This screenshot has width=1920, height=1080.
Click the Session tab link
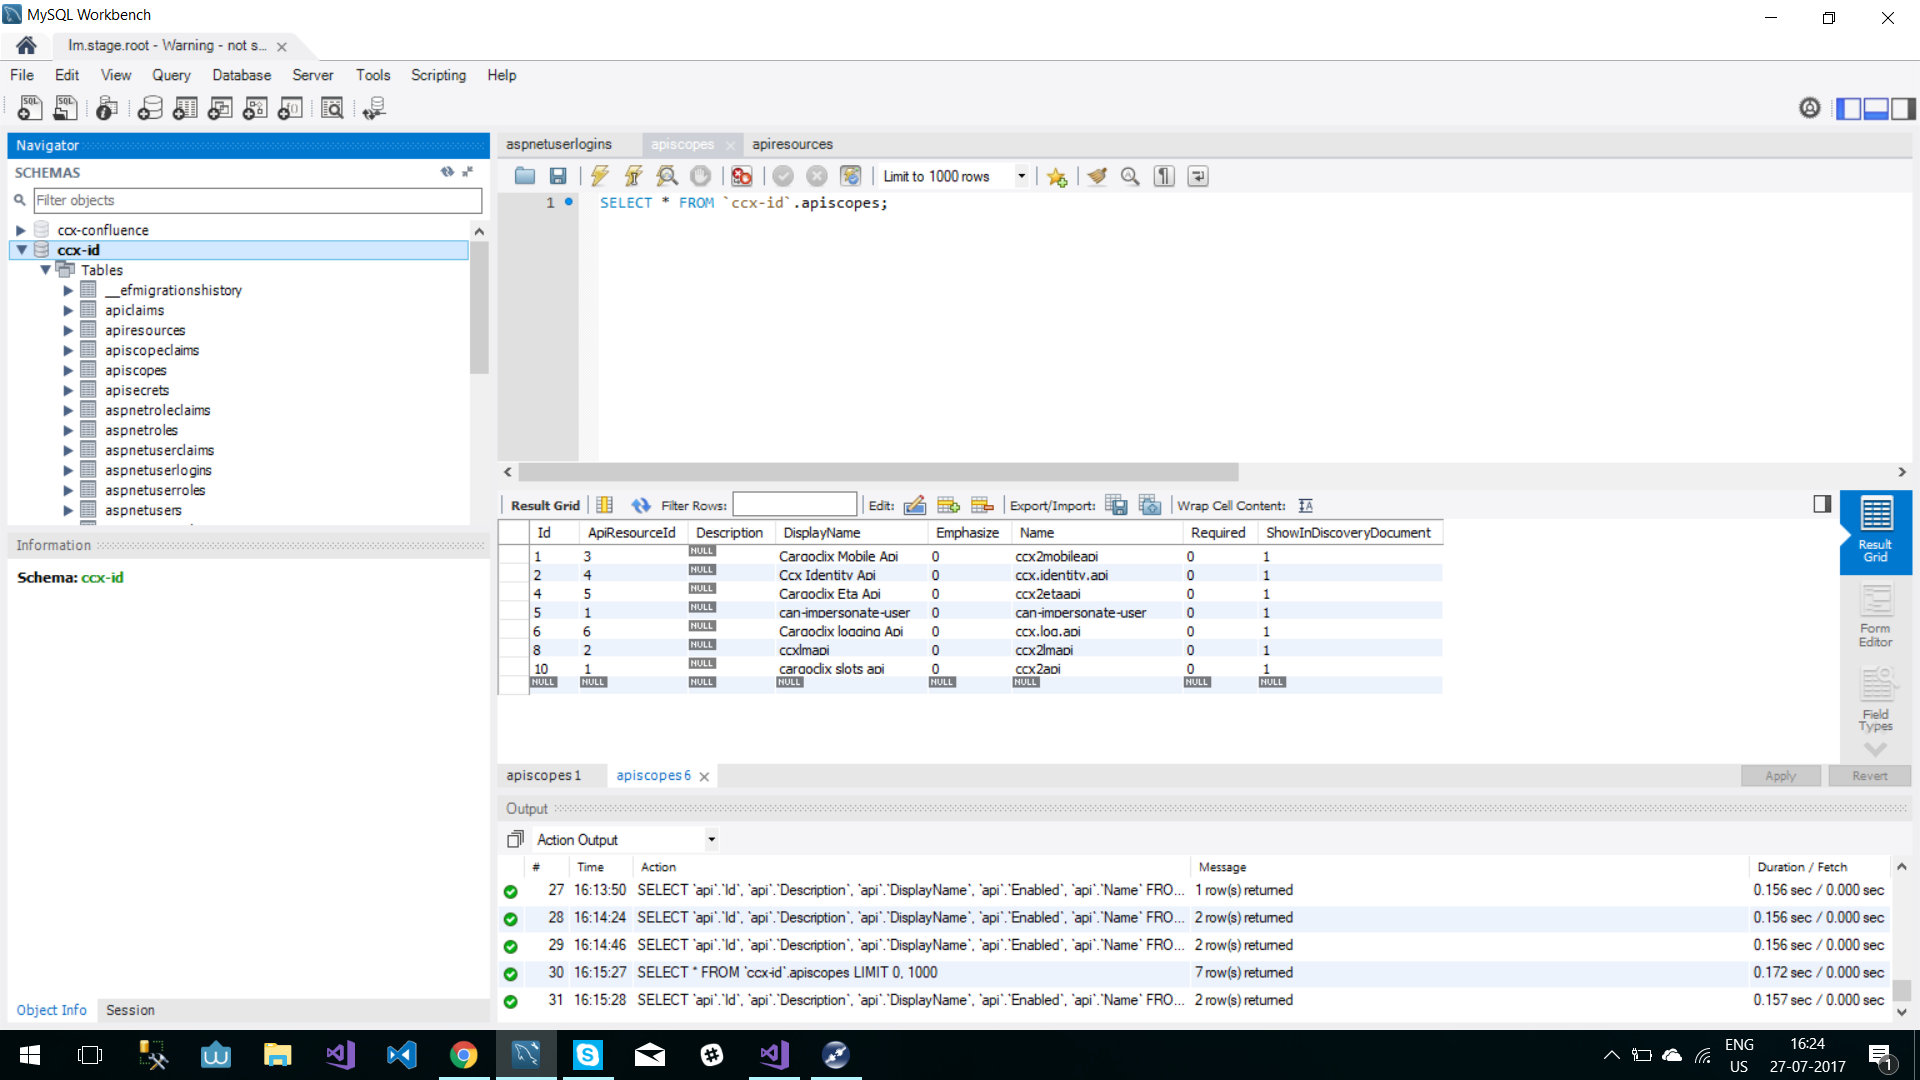pyautogui.click(x=130, y=1010)
